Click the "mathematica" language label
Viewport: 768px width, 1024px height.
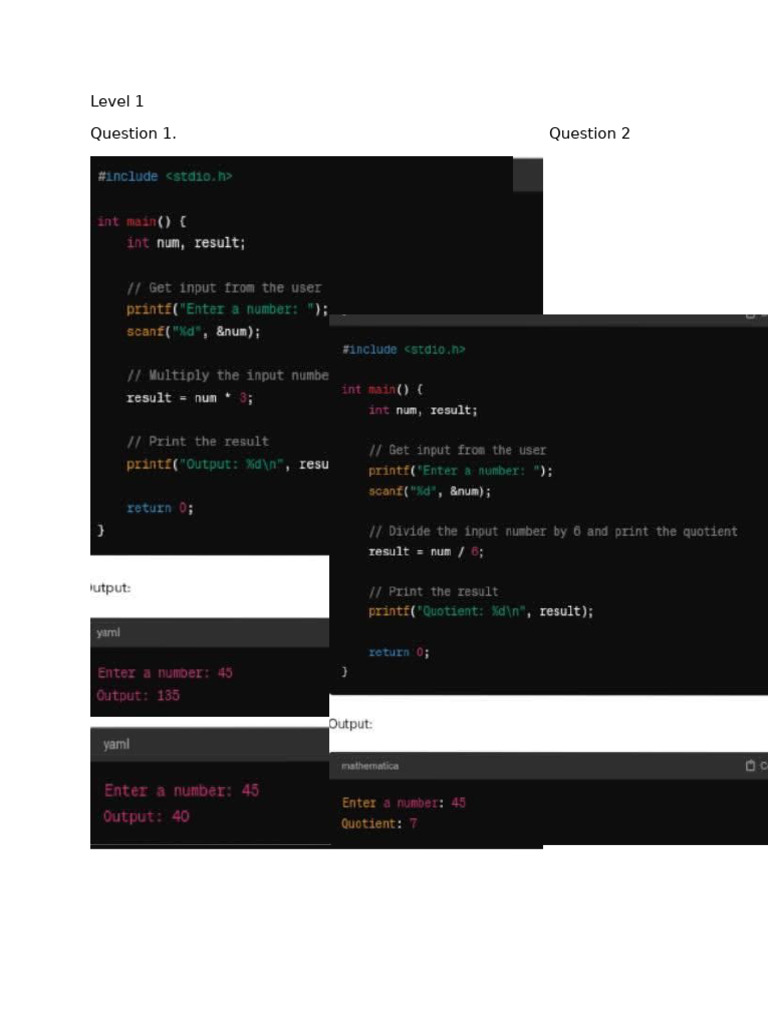click(x=370, y=765)
